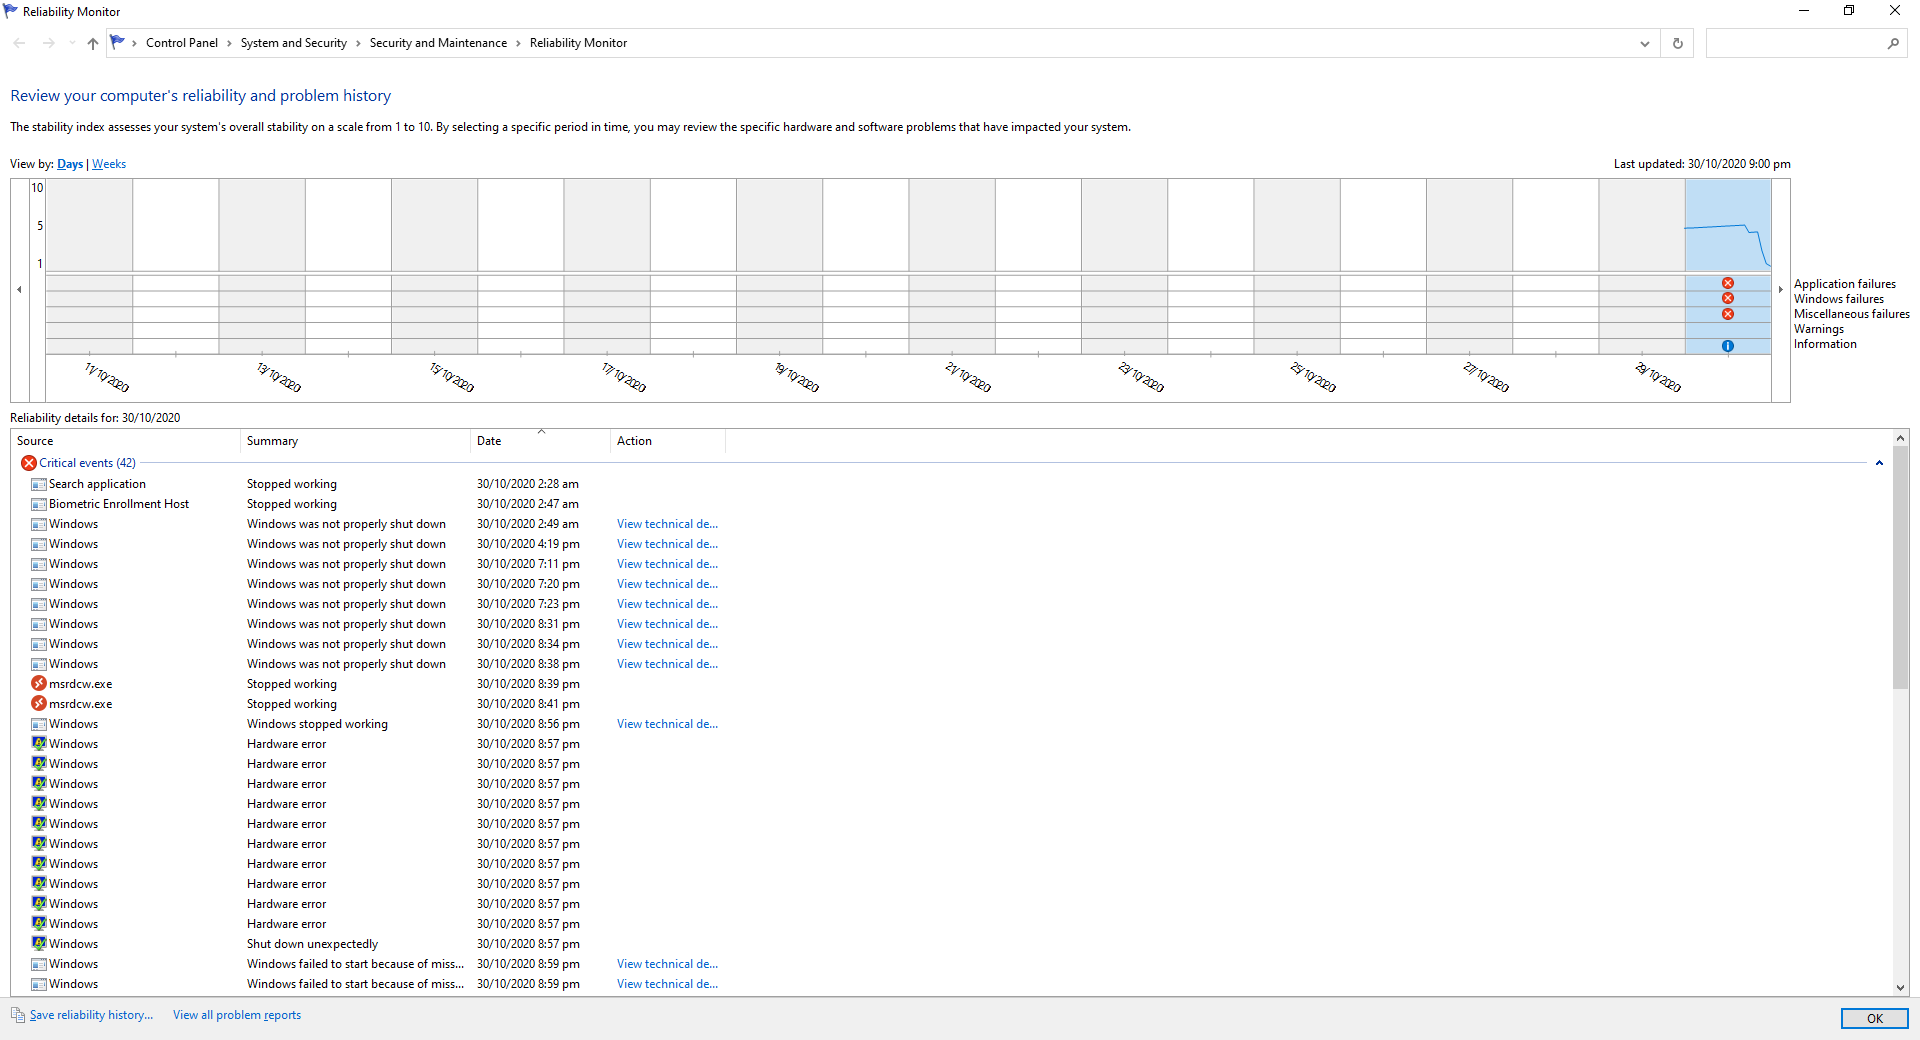This screenshot has width=1920, height=1040.
Task: Sort the list by the Date column
Action: (540, 441)
